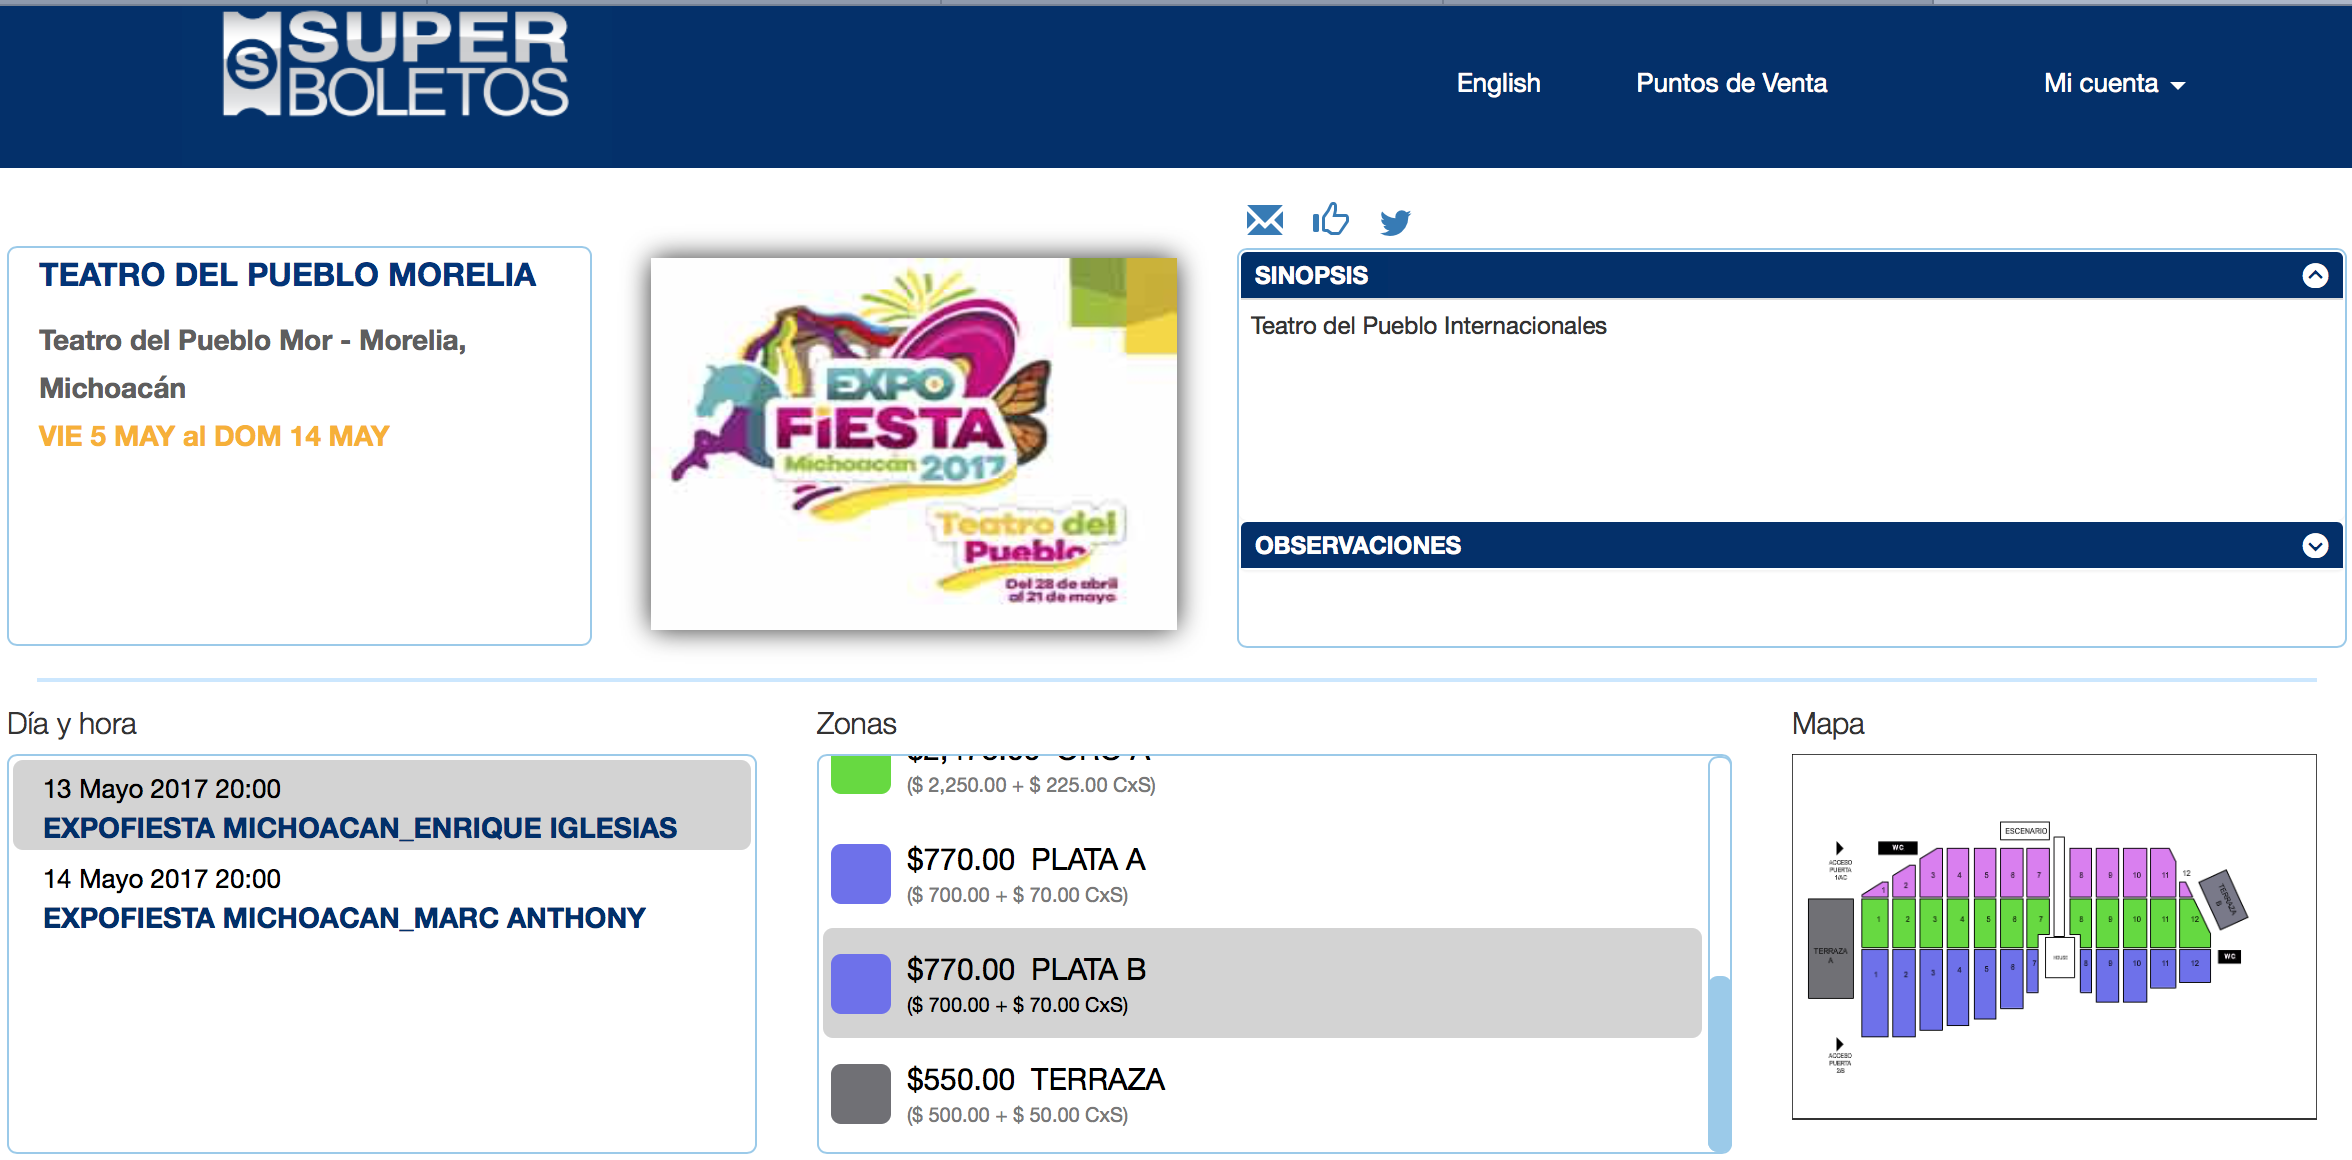This screenshot has height=1160, width=2352.
Task: Click the thumbs-up like icon
Action: [1330, 218]
